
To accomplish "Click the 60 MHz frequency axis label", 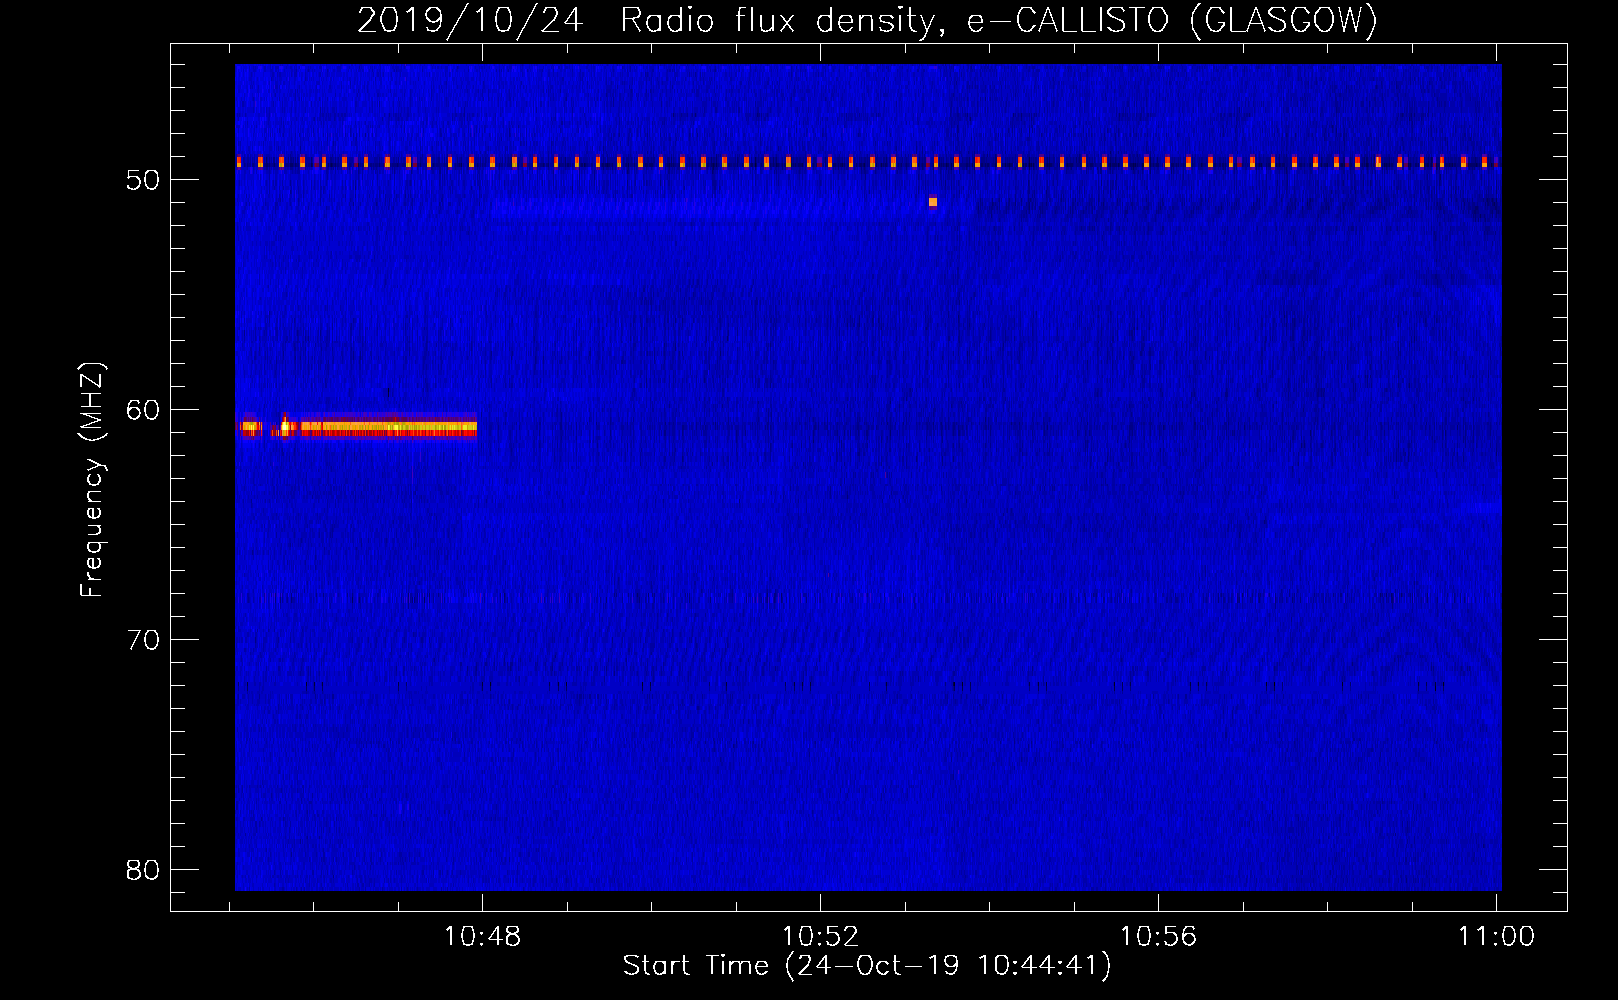I will pyautogui.click(x=143, y=410).
